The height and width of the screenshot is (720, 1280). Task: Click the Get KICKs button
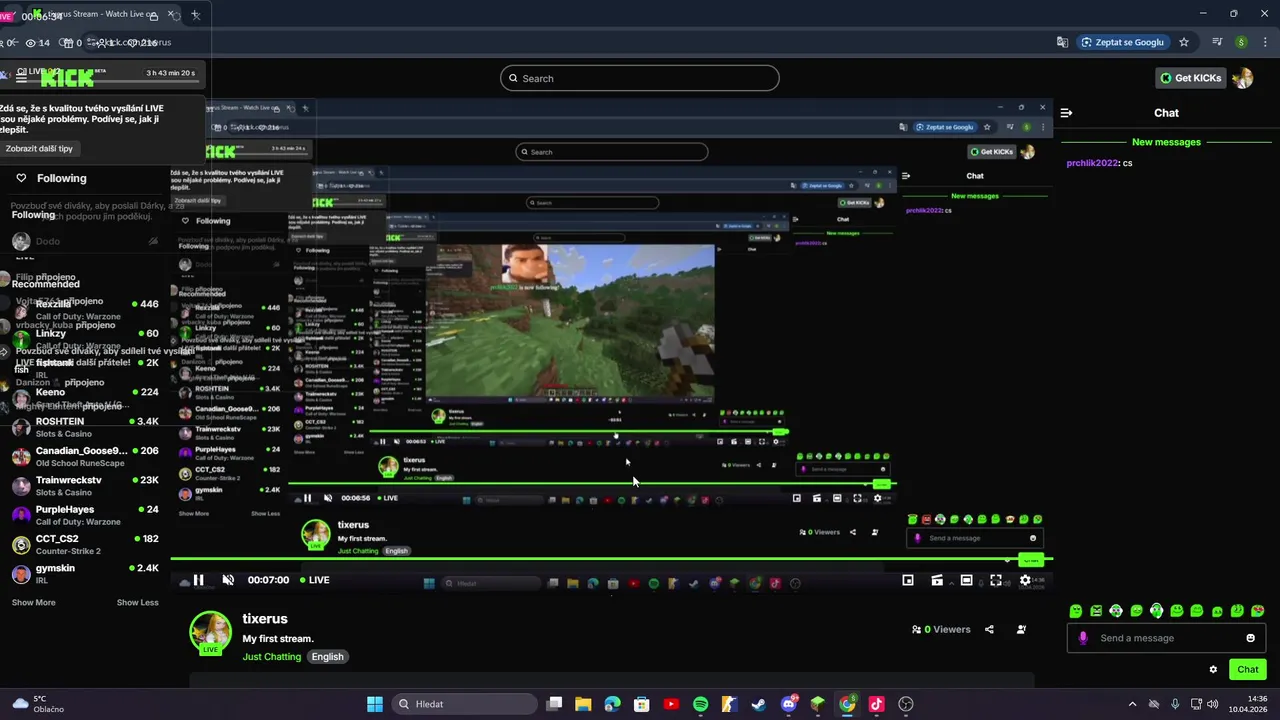(1190, 78)
